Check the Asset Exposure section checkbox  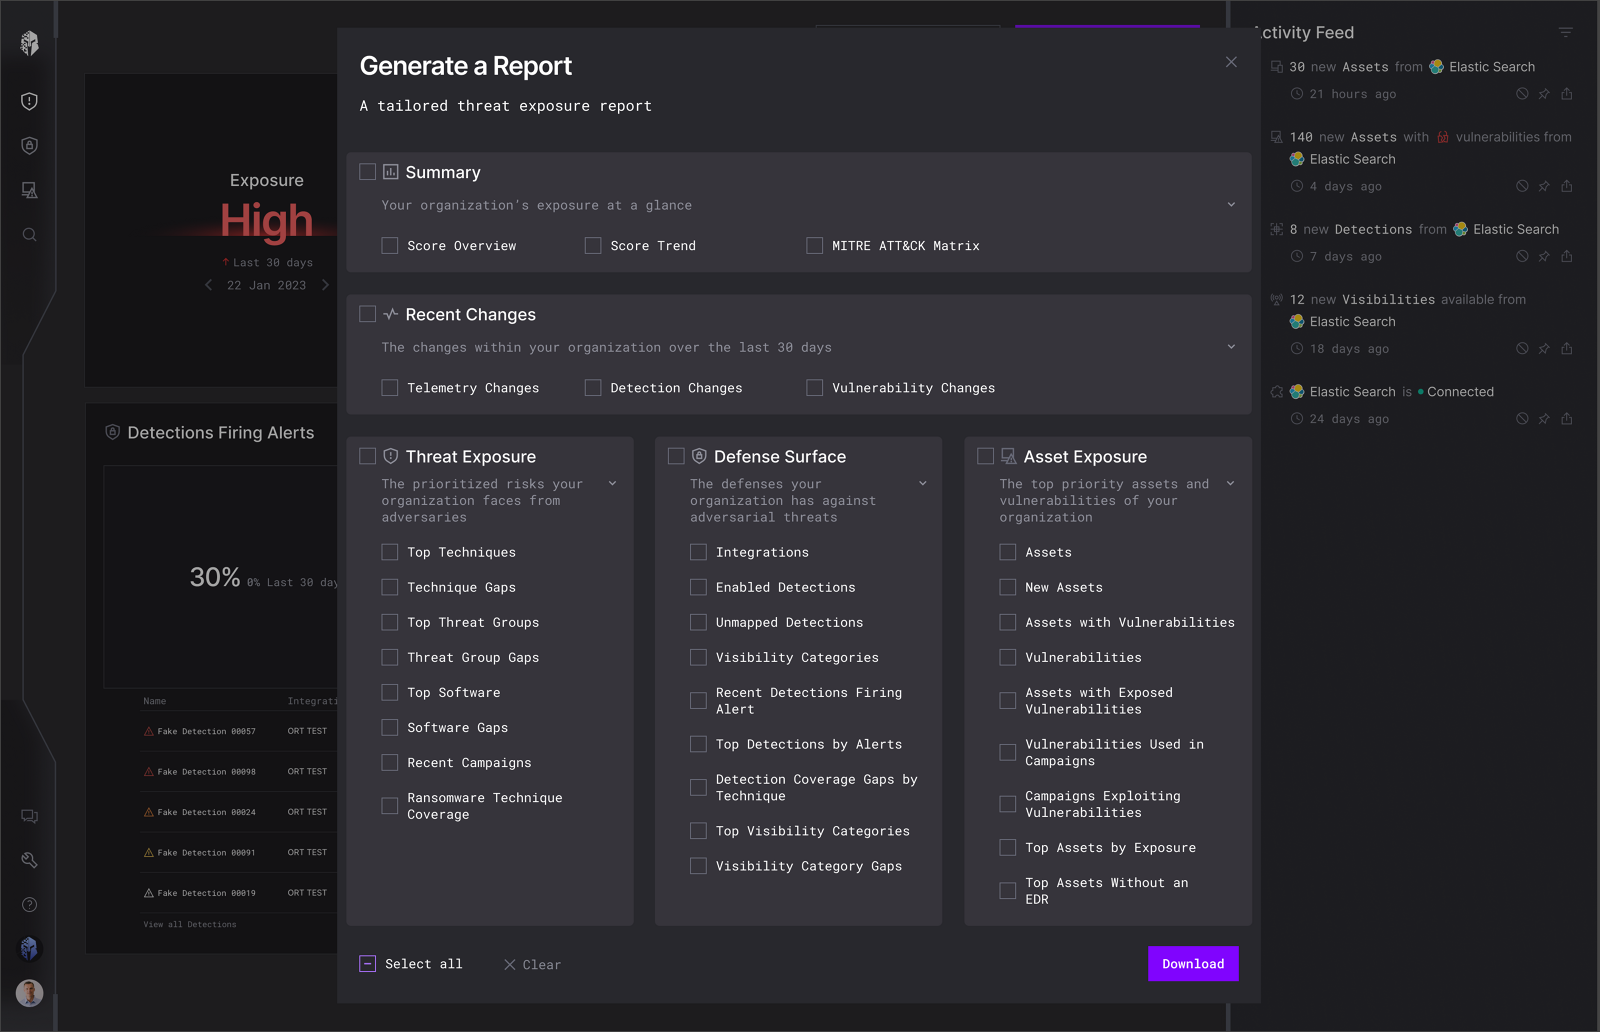(986, 456)
